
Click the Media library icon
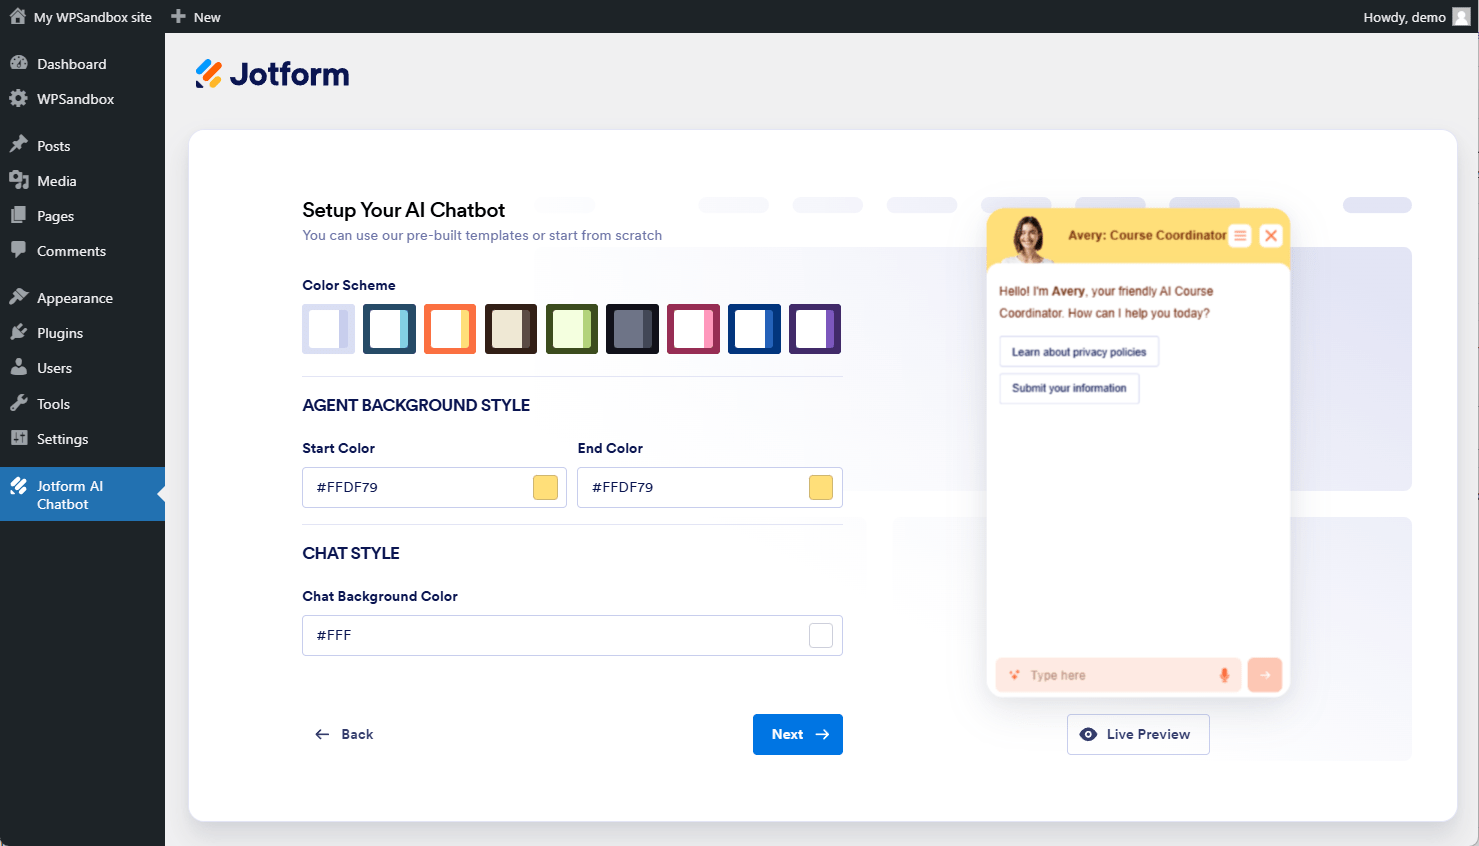[19, 180]
